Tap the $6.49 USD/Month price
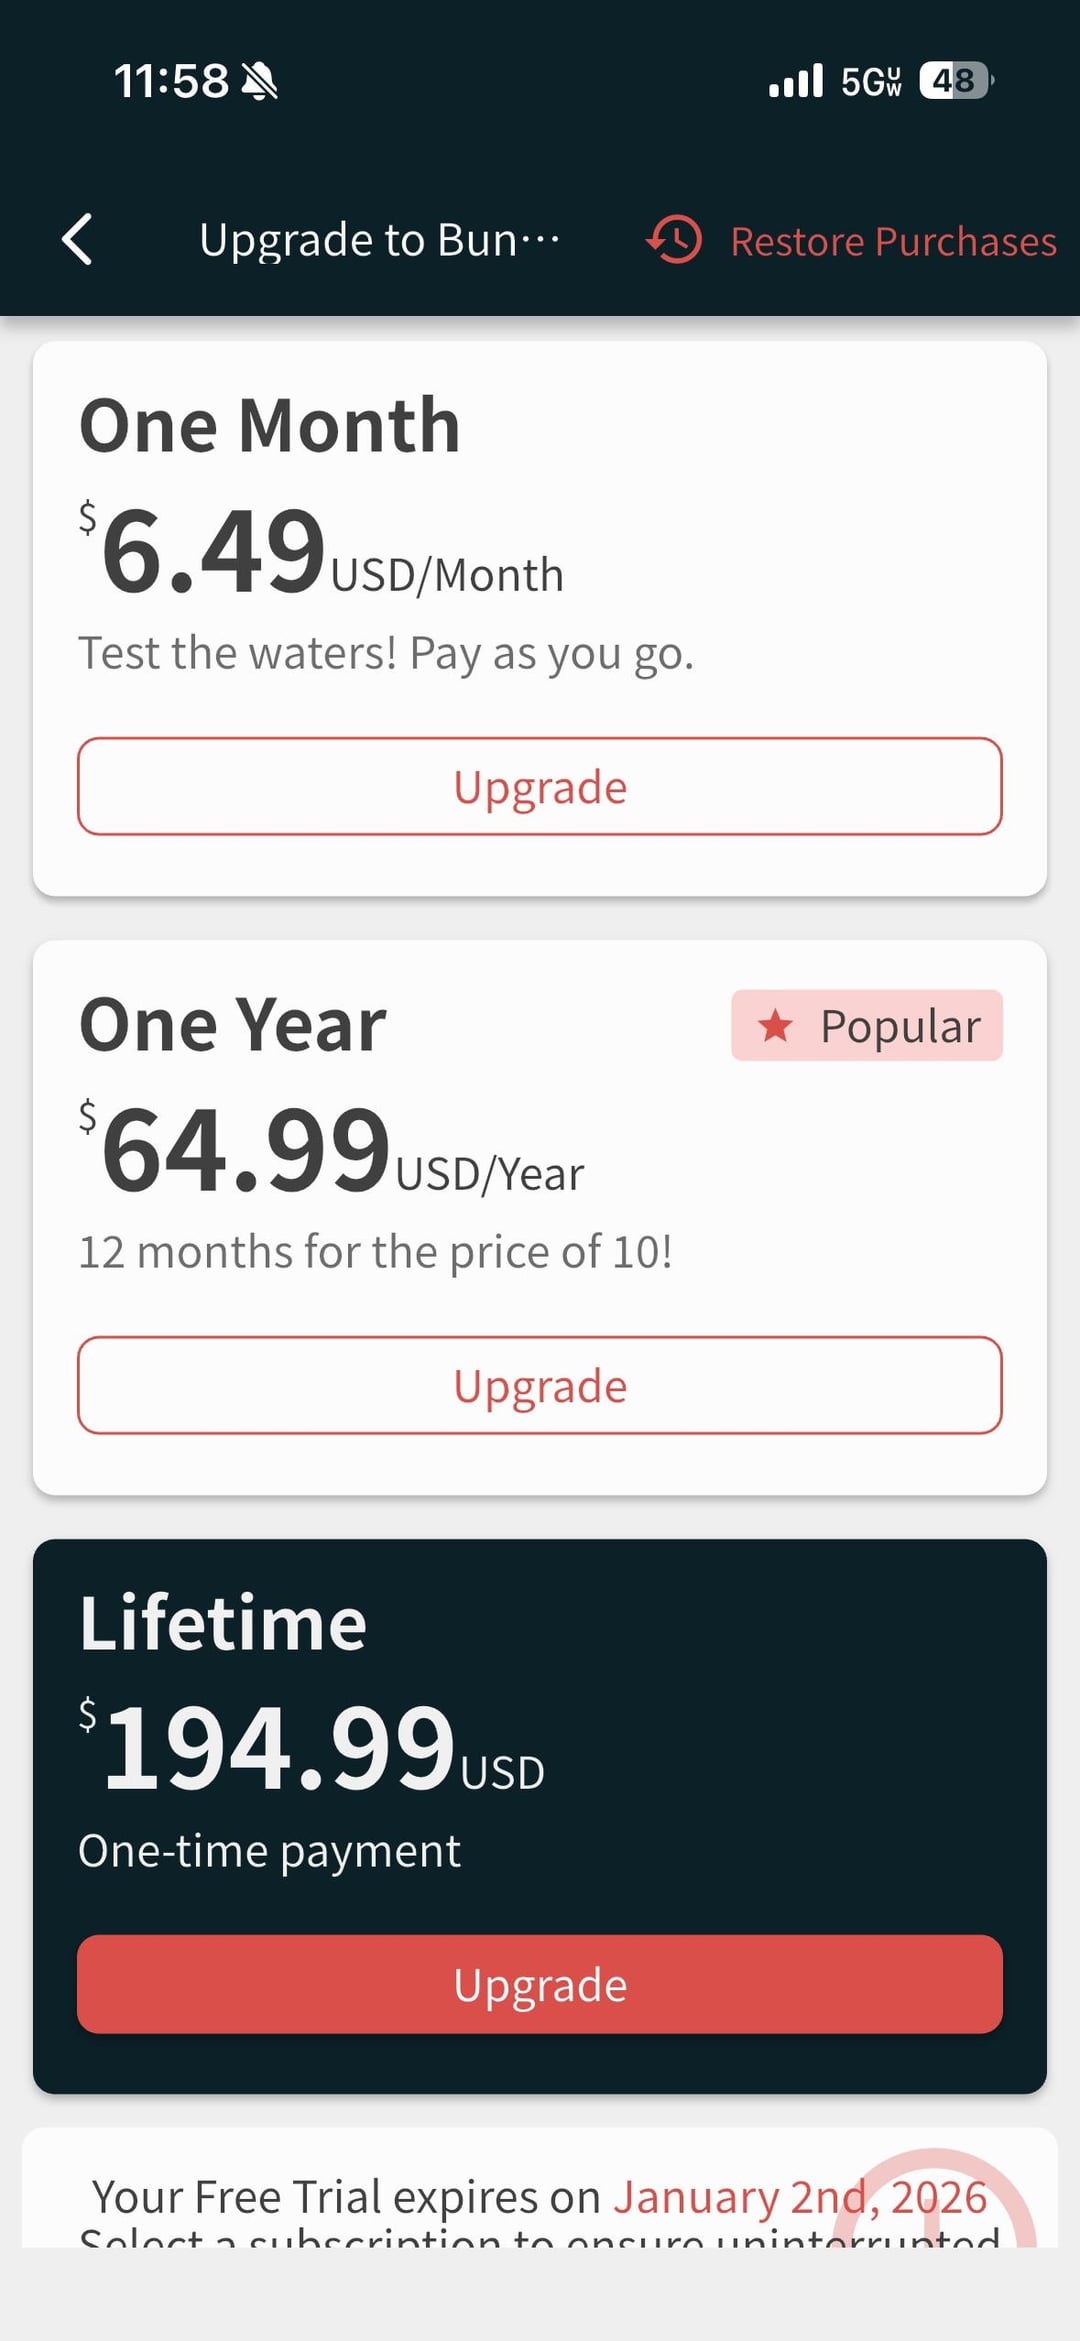Screen dimensions: 1080x2341 pos(320,553)
